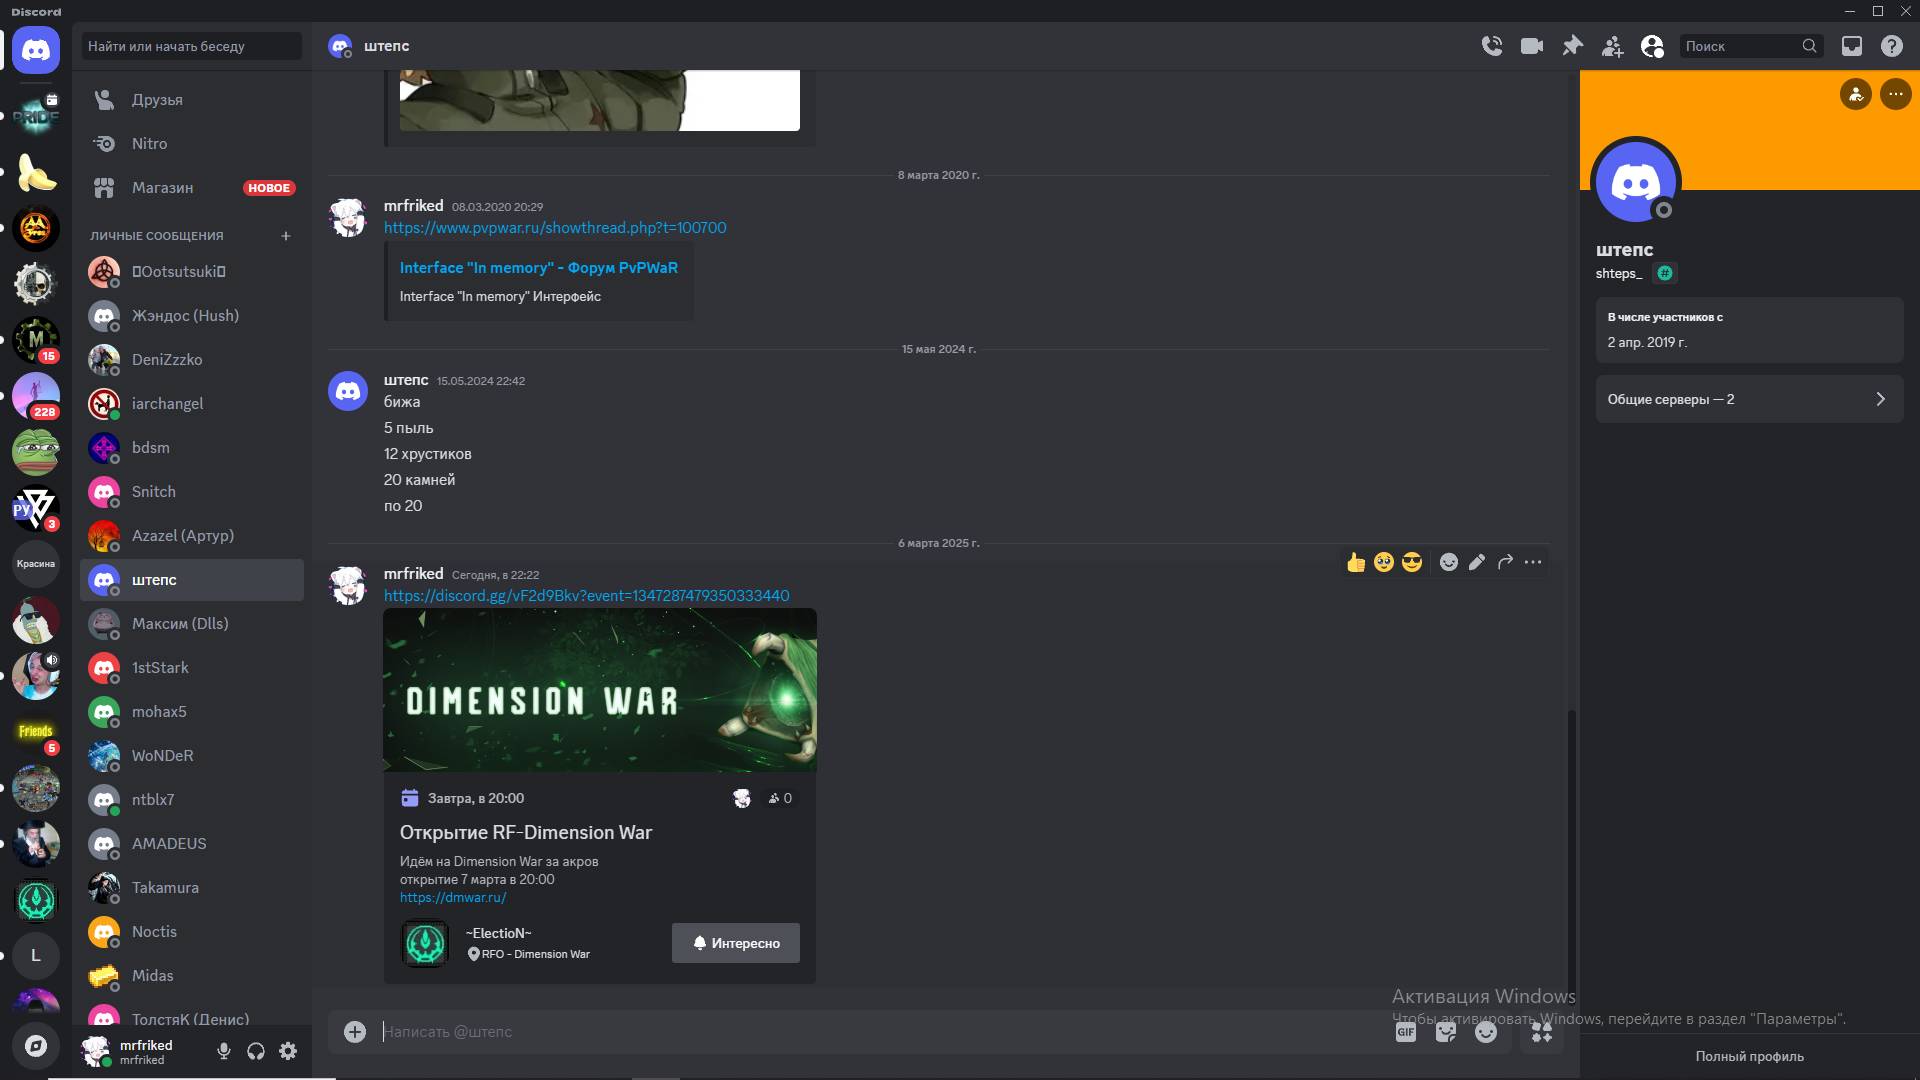Open pinned messages

coord(1572,46)
